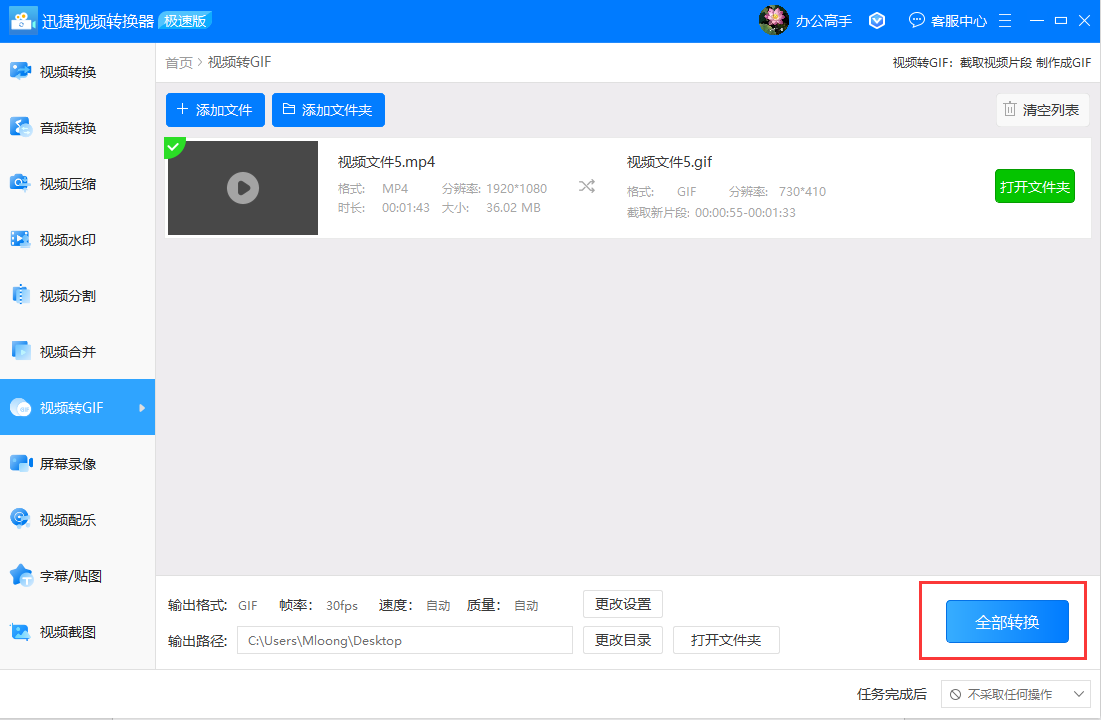Image resolution: width=1101 pixels, height=720 pixels.
Task: Open 客服中心 customer service chat
Action: 948,20
